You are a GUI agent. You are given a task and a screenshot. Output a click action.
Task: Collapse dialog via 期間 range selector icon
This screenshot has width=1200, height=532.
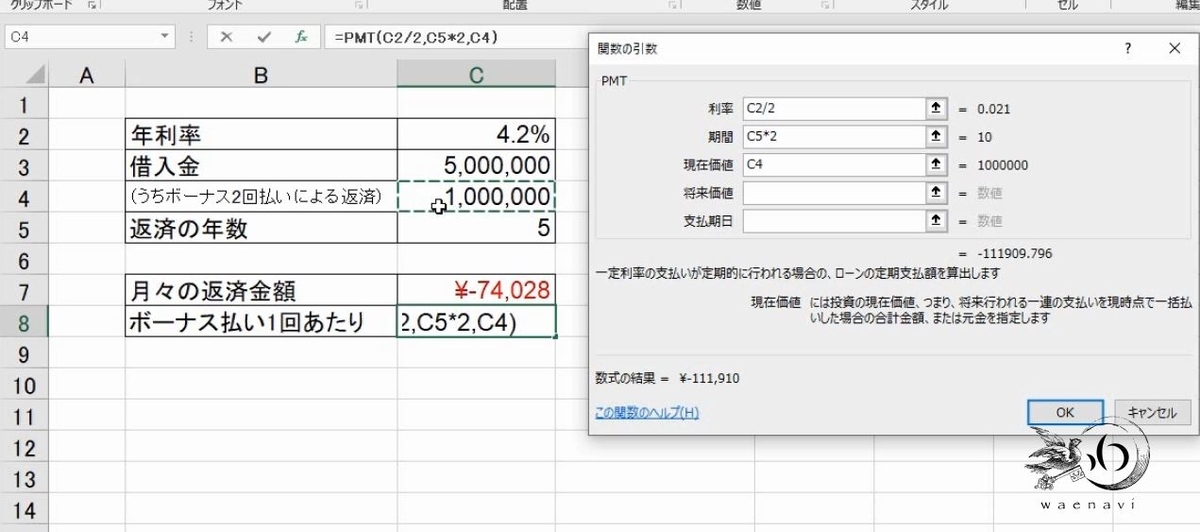[937, 137]
